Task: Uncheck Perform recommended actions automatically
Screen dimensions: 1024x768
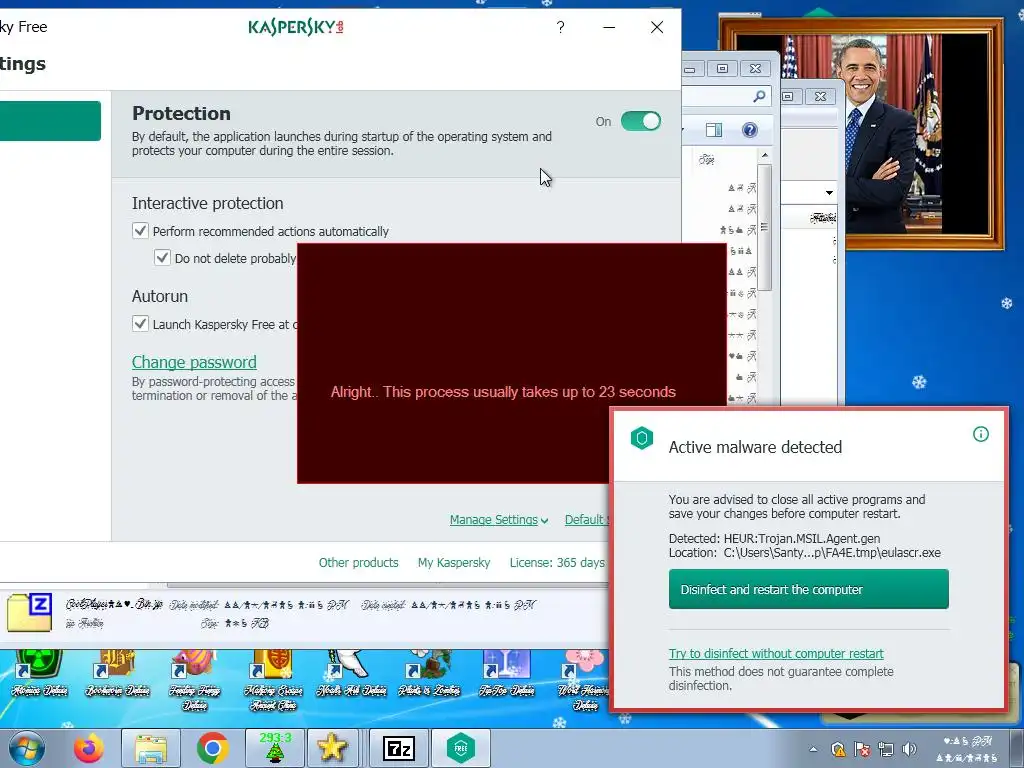Action: point(140,231)
